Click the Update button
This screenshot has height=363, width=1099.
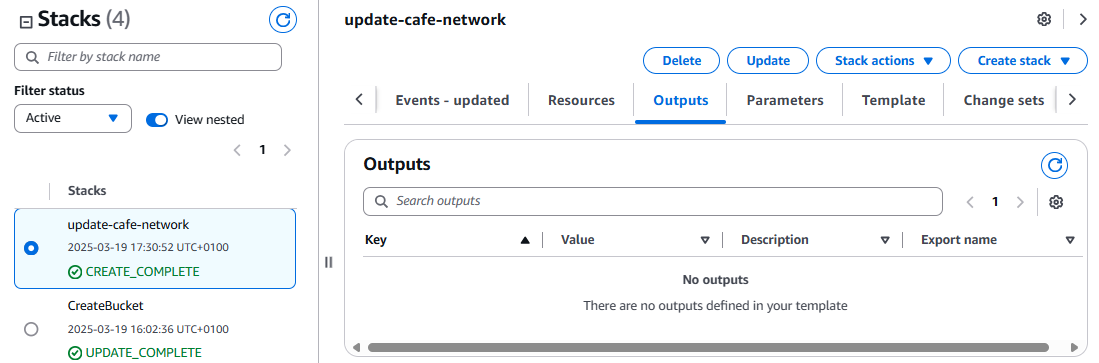click(x=767, y=61)
